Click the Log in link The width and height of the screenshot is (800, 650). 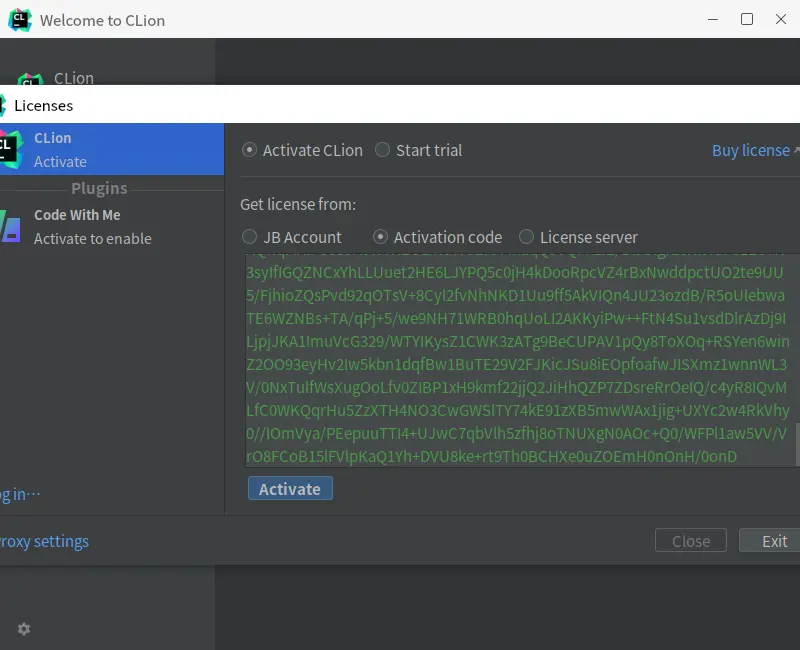click(x=20, y=494)
